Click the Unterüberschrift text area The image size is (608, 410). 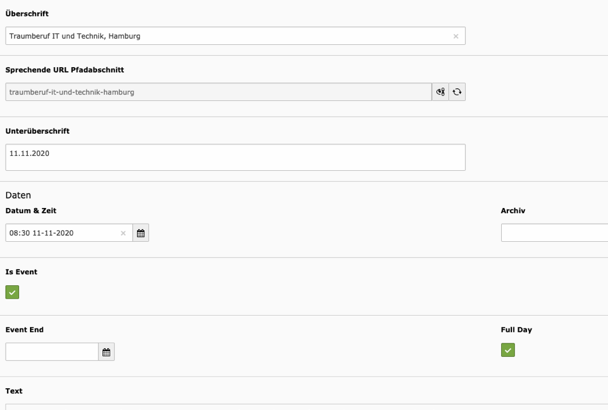coord(235,157)
